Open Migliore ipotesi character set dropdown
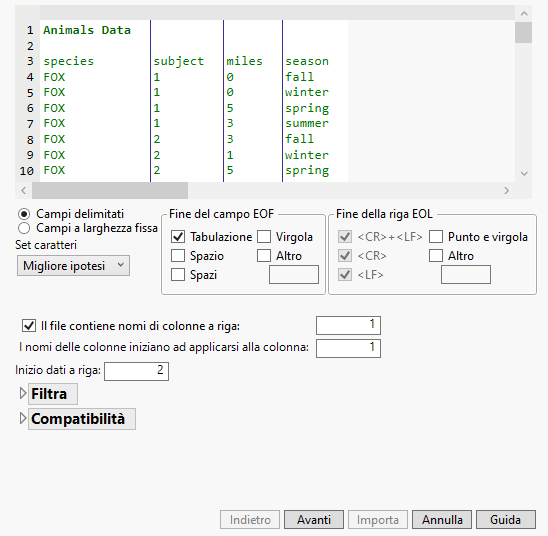 pyautogui.click(x=73, y=266)
